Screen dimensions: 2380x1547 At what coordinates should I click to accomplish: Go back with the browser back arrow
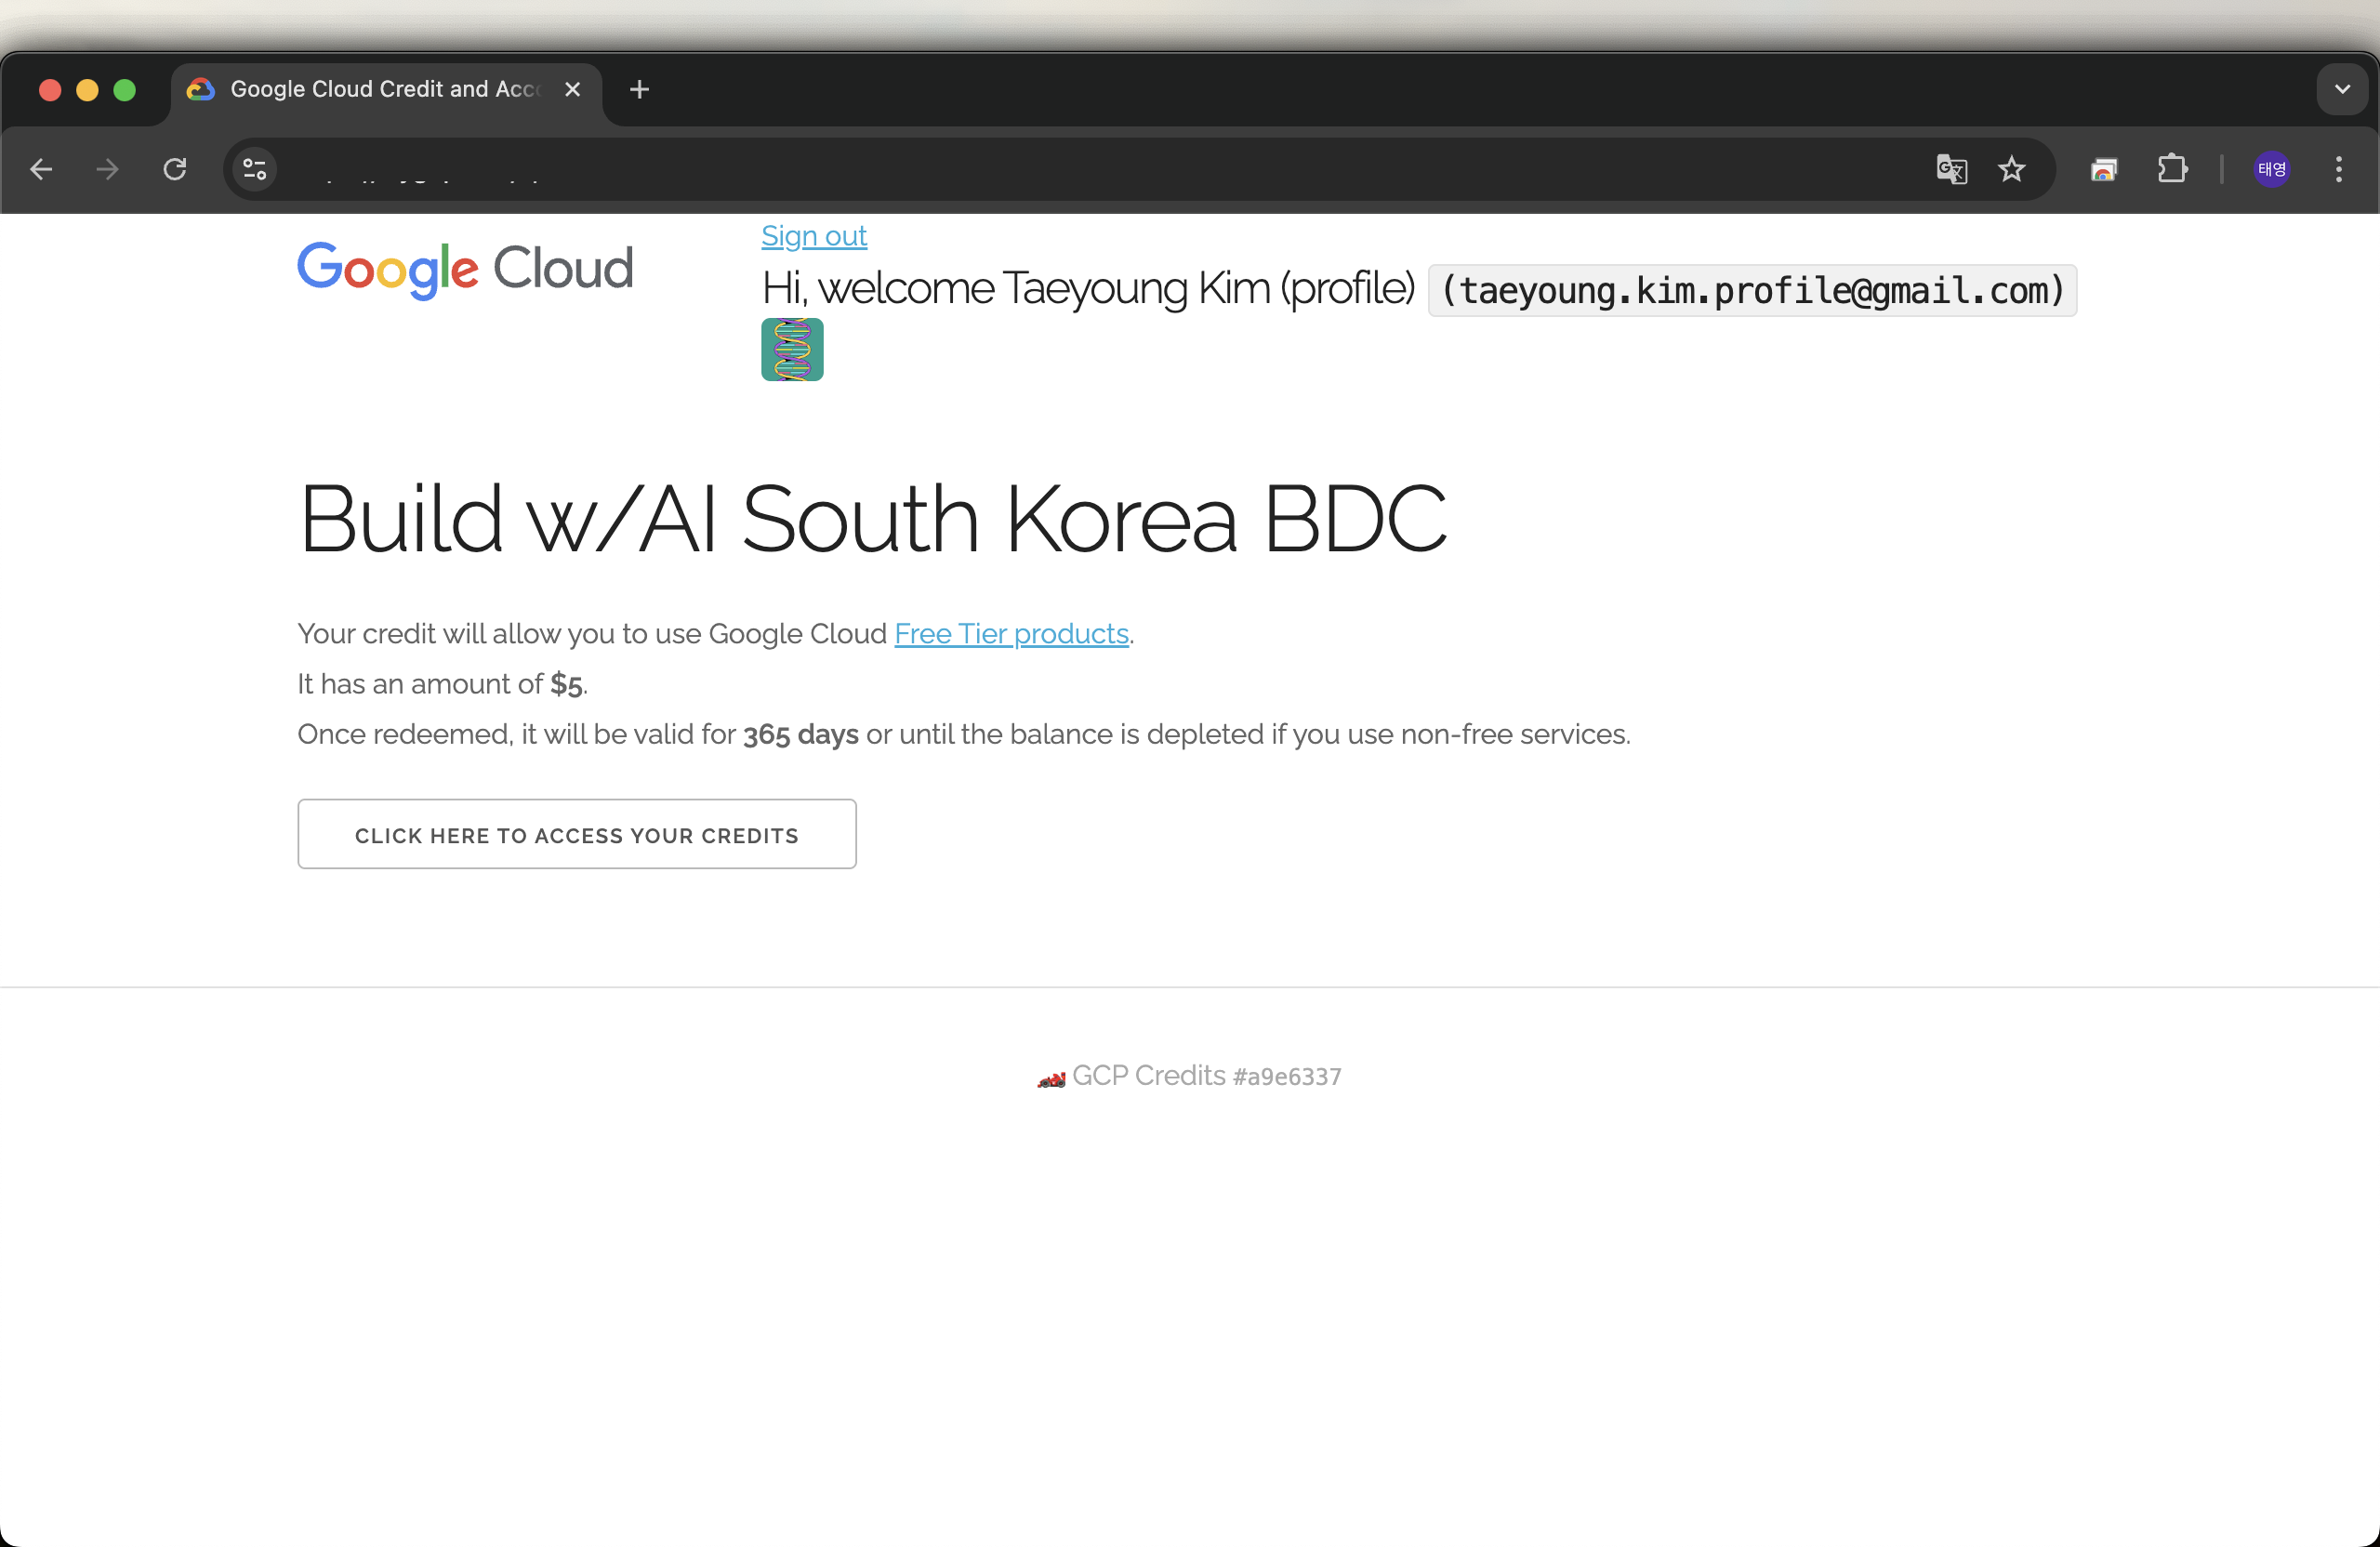pos(41,169)
